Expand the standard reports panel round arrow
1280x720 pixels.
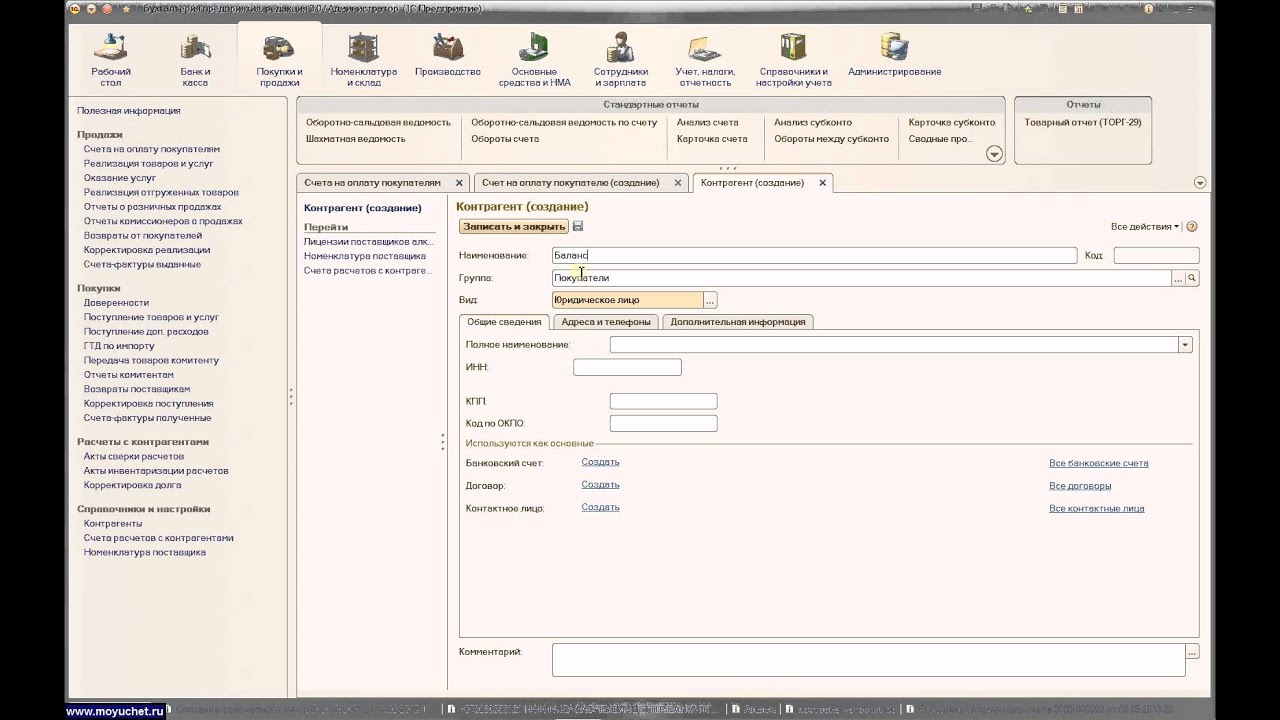pyautogui.click(x=994, y=154)
